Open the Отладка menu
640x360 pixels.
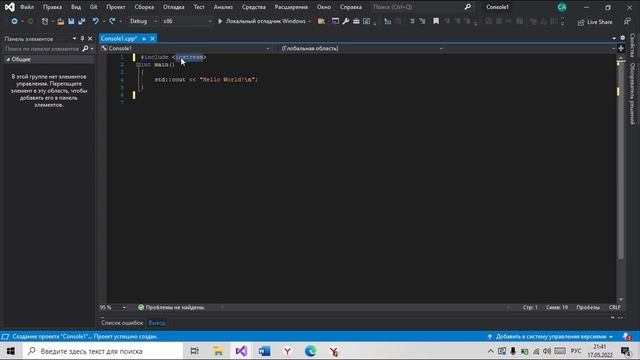pos(173,7)
